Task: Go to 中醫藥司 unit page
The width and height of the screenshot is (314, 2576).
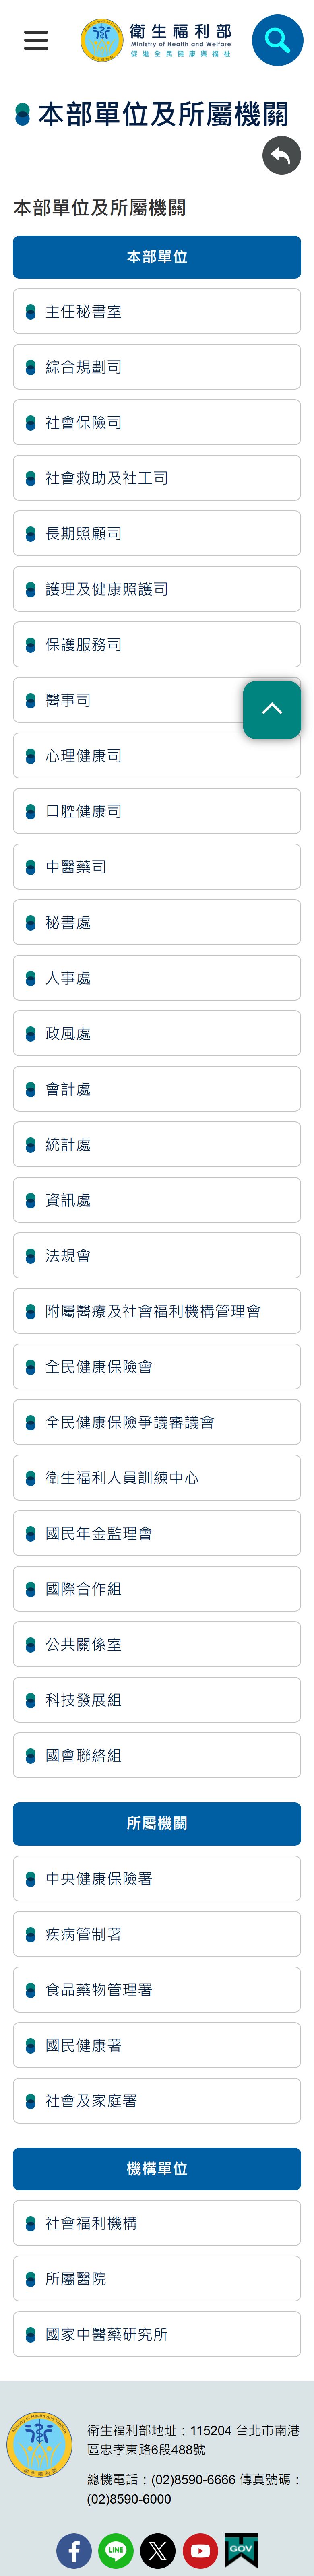Action: tap(157, 866)
